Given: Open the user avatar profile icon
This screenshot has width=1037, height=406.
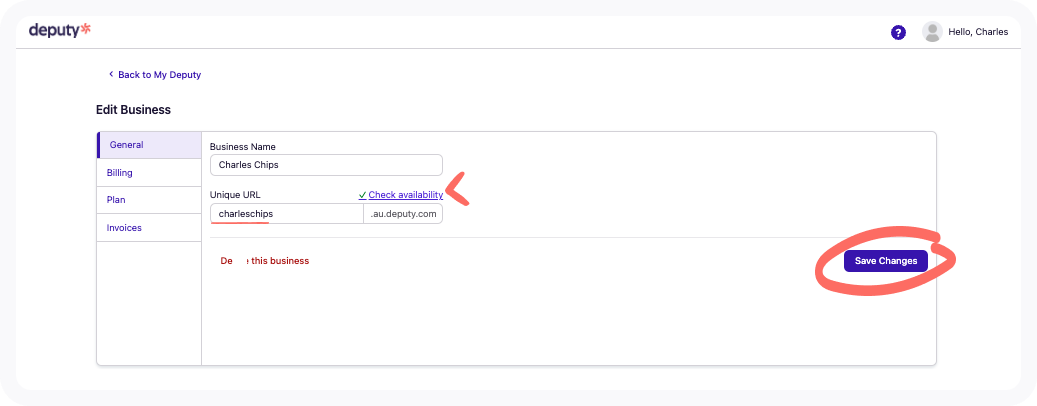Looking at the screenshot, I should click(x=932, y=32).
